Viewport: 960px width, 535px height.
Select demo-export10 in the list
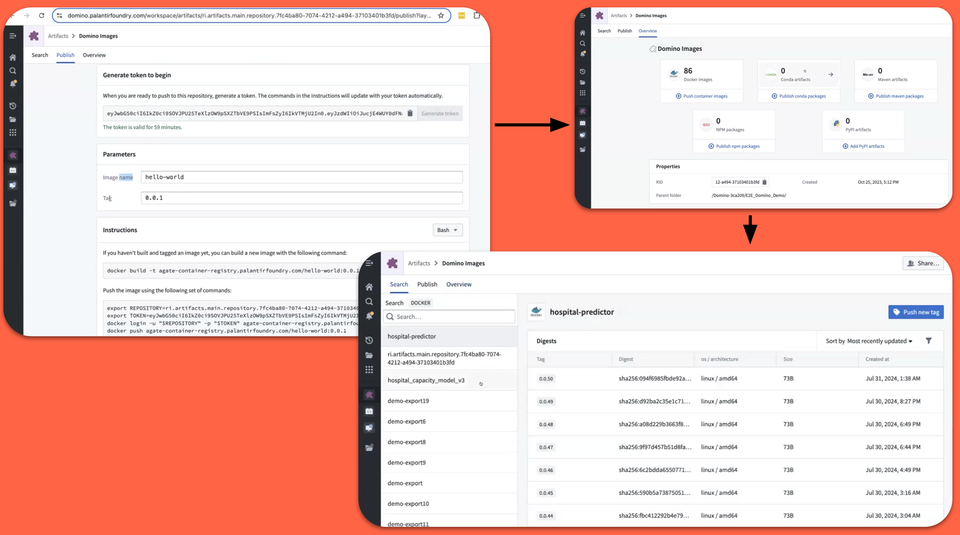(x=449, y=504)
